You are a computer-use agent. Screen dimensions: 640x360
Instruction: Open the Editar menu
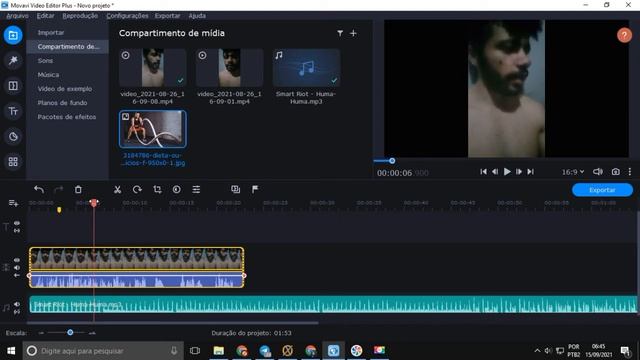point(45,16)
